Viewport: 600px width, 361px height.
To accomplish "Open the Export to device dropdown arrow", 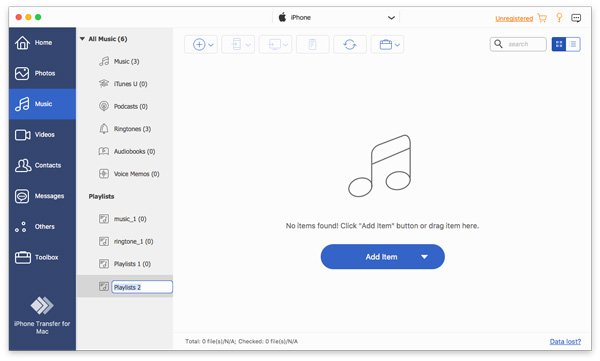I will (248, 45).
